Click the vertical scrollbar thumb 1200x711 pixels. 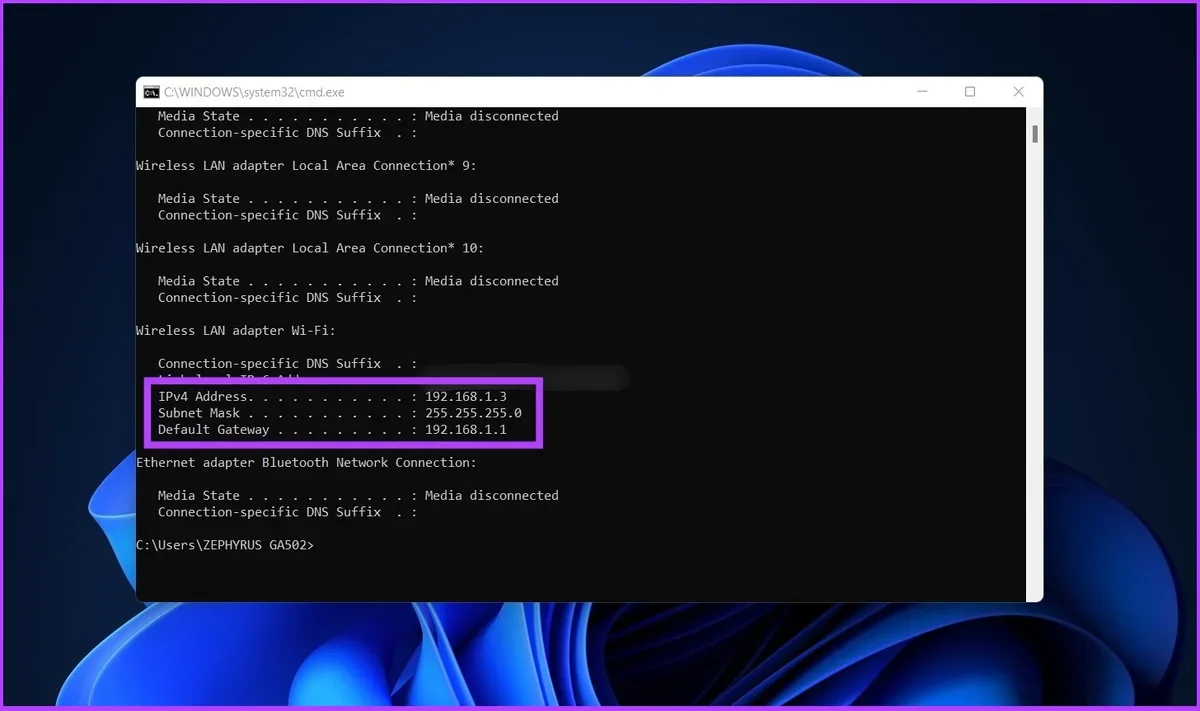point(1035,133)
